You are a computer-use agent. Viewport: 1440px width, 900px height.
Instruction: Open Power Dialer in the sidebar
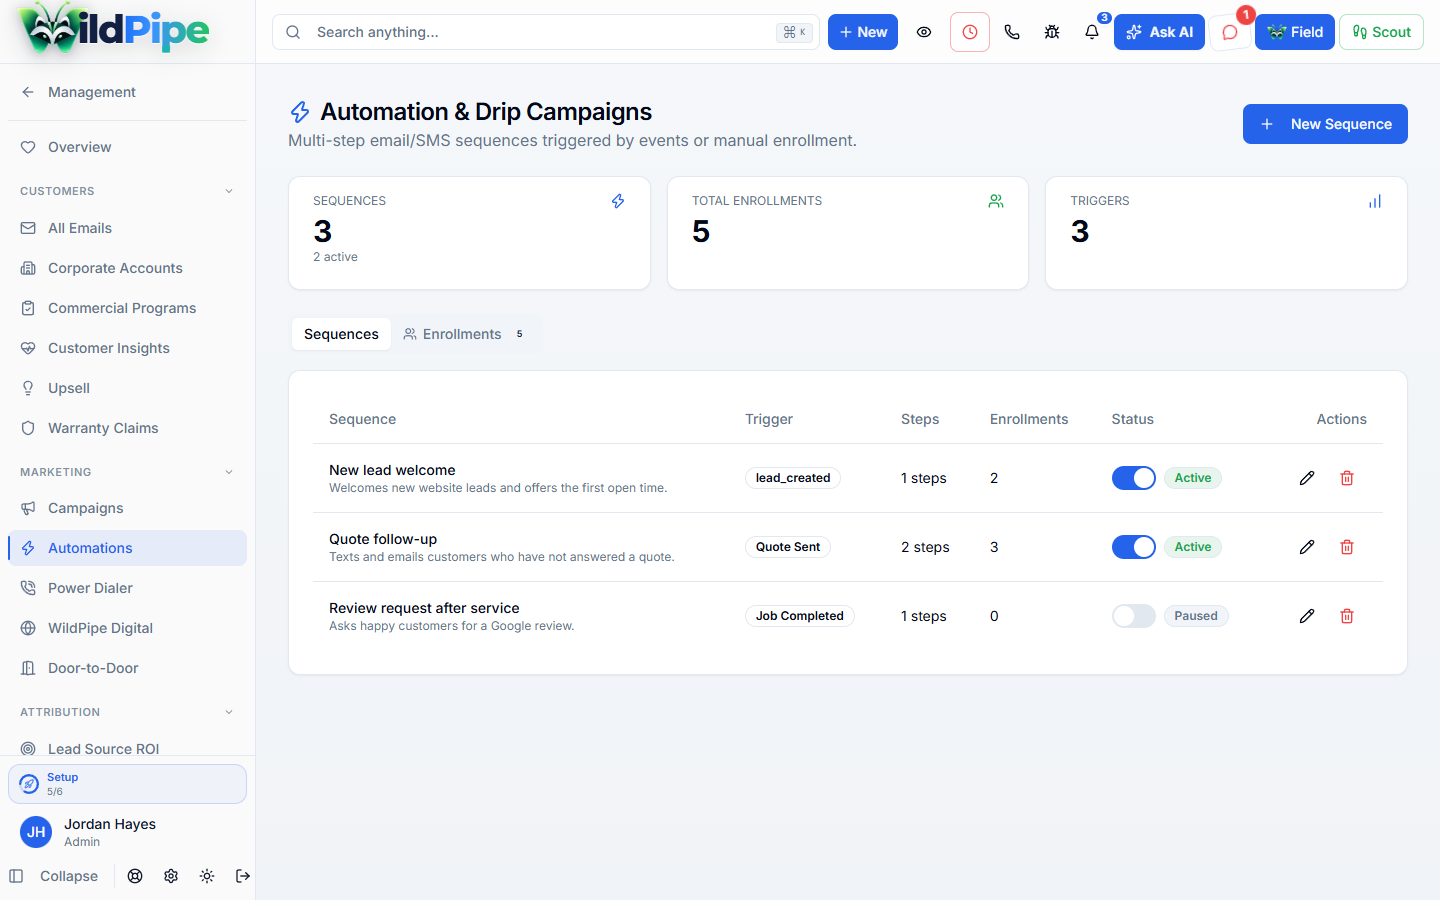coord(127,588)
